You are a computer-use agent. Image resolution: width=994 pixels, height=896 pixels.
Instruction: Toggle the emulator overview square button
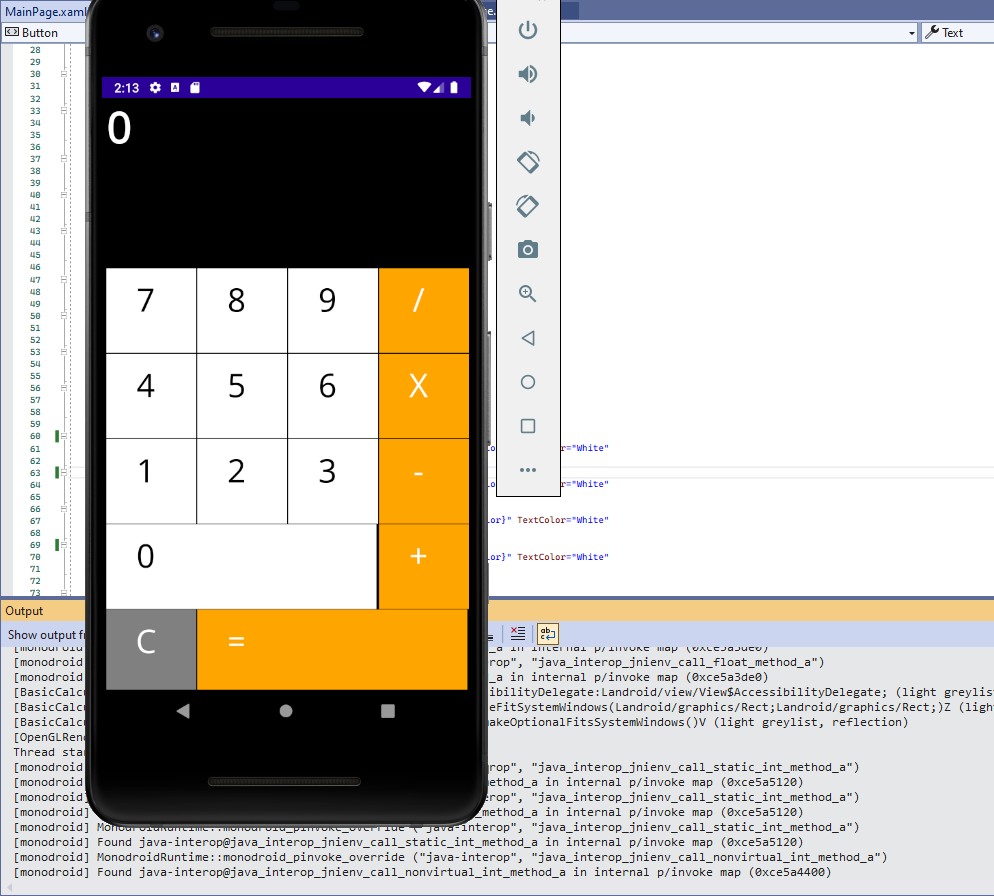(x=528, y=426)
